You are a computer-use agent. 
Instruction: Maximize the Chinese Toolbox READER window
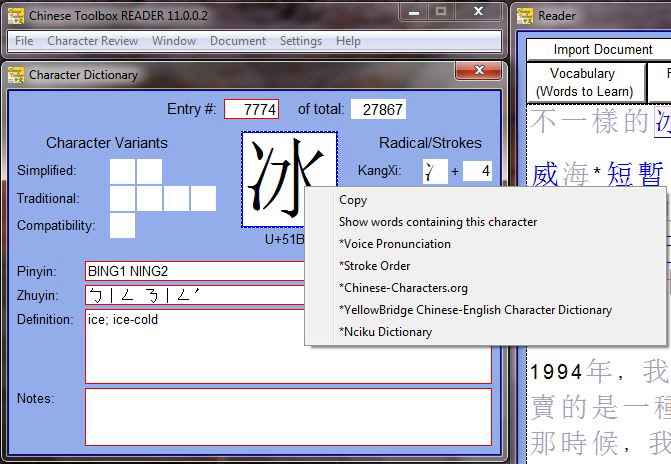pyautogui.click(x=441, y=12)
